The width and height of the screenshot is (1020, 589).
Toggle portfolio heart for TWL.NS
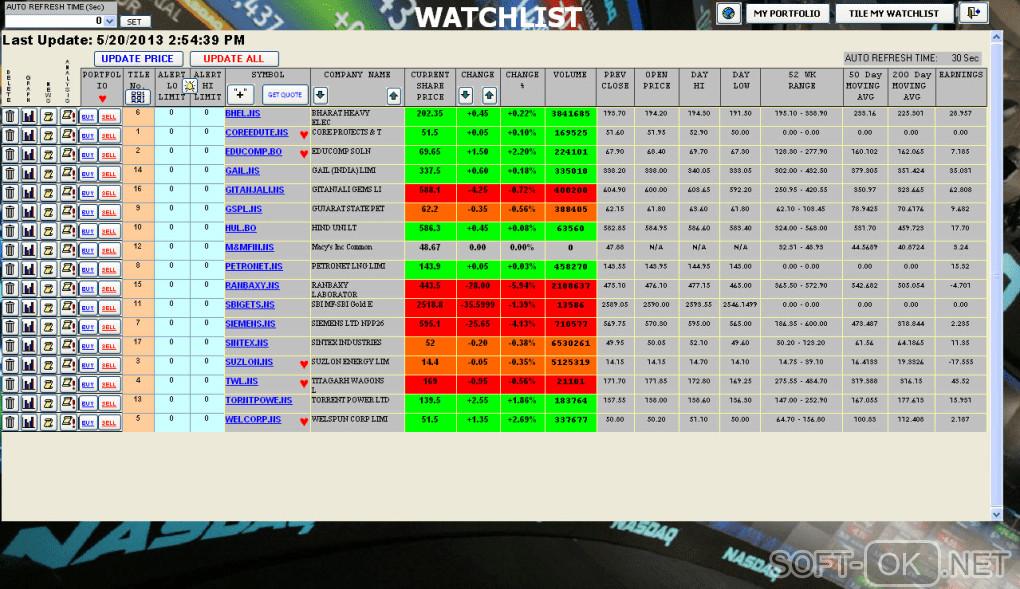tap(303, 384)
